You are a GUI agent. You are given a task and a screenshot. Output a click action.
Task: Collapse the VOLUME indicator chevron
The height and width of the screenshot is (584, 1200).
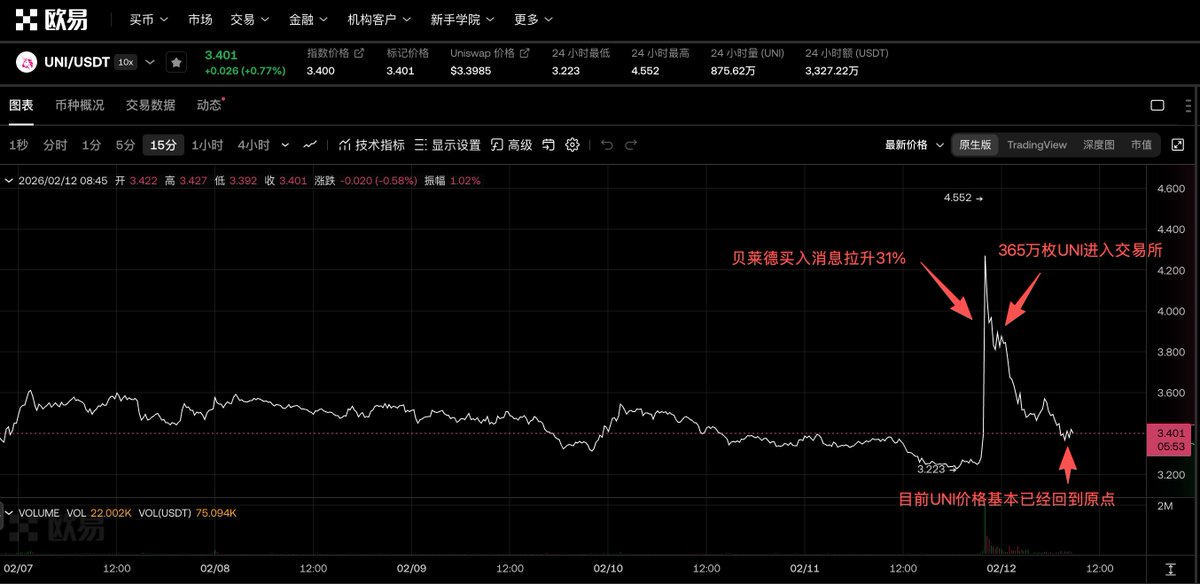coord(9,513)
